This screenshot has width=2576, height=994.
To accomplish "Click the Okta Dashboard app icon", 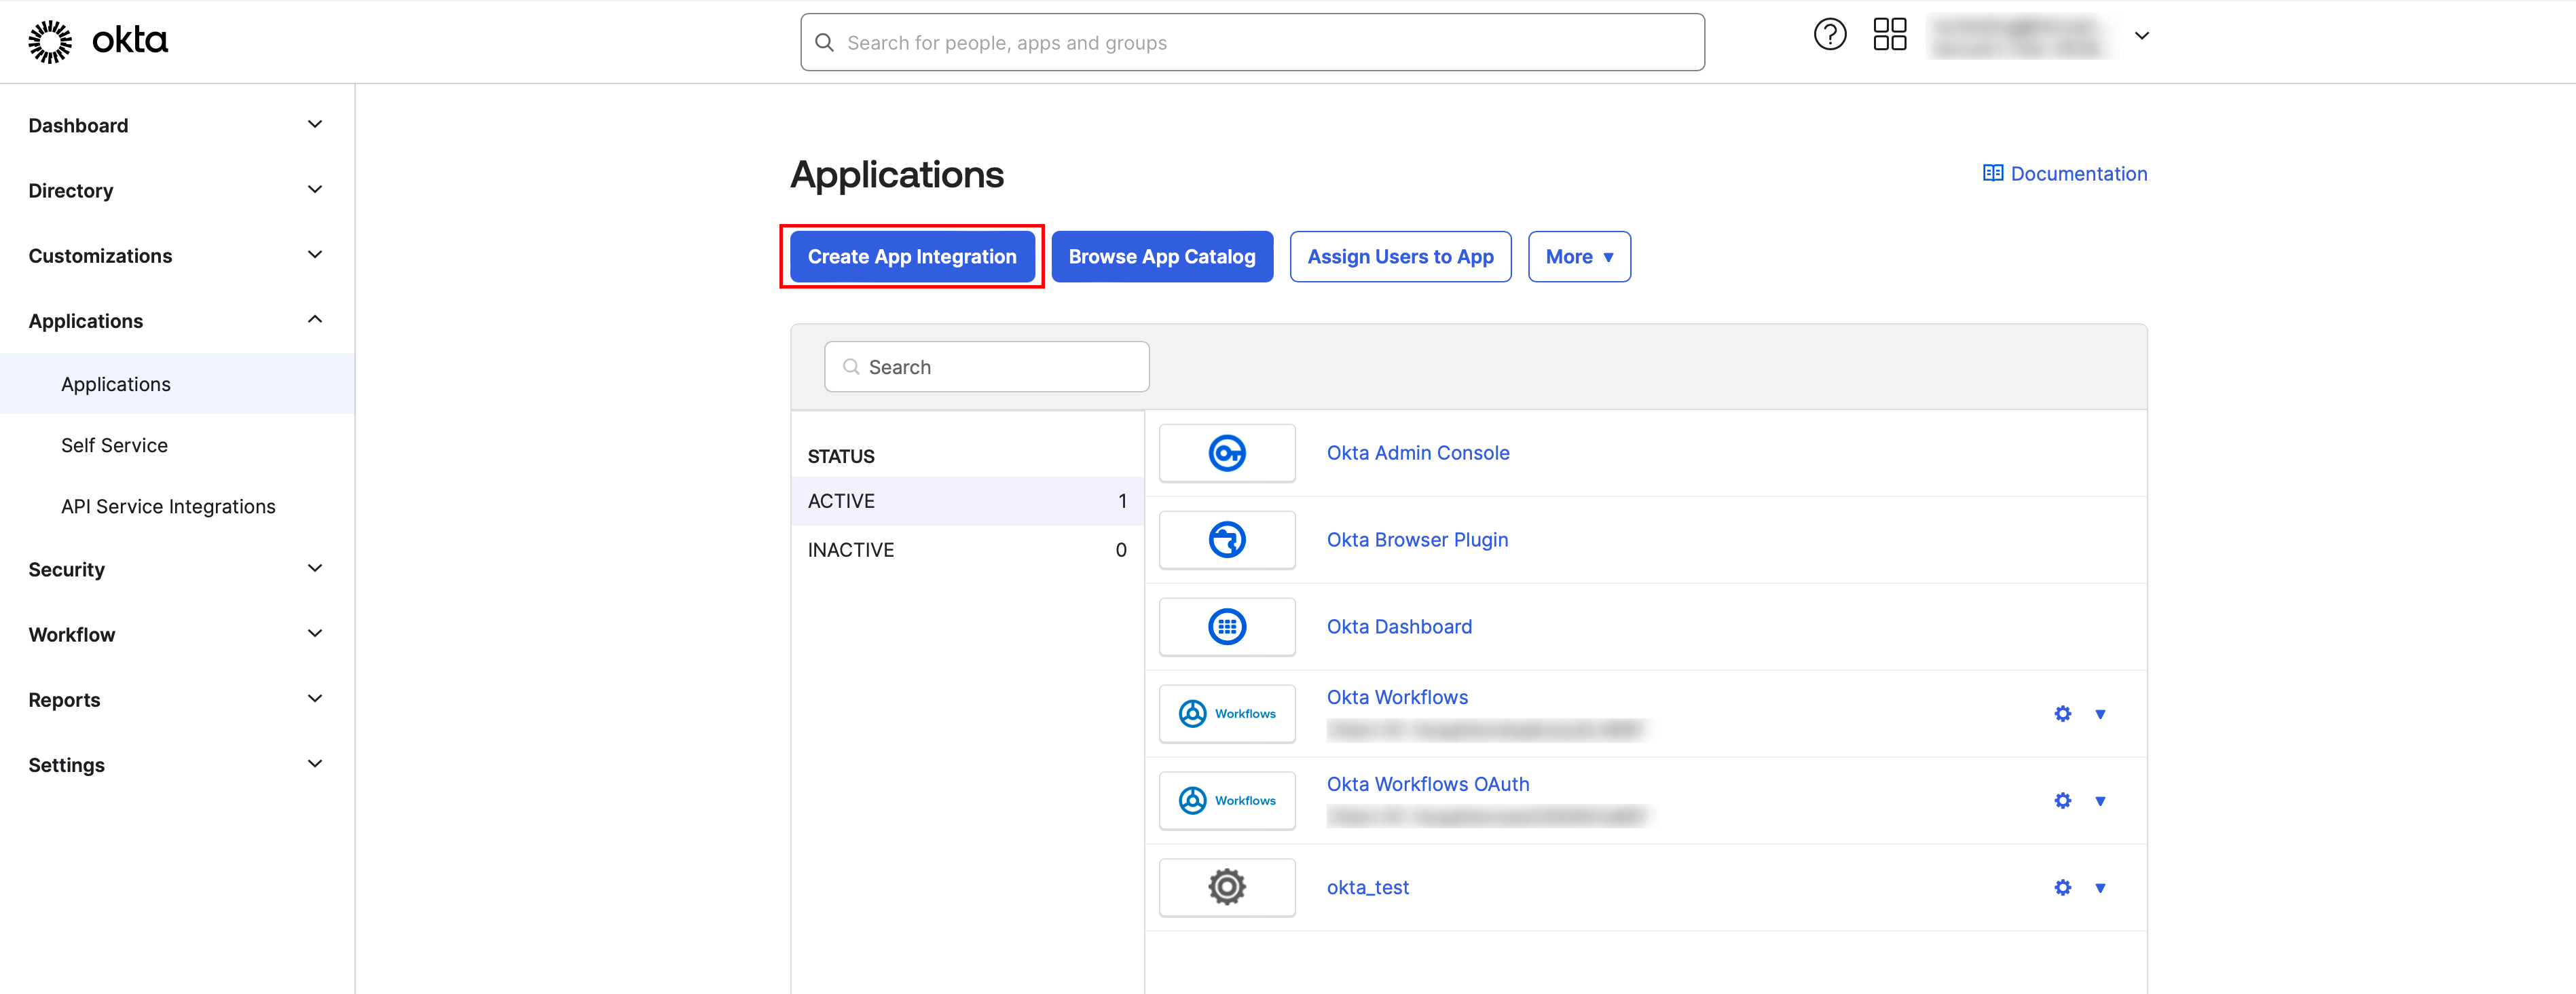I will click(x=1226, y=627).
